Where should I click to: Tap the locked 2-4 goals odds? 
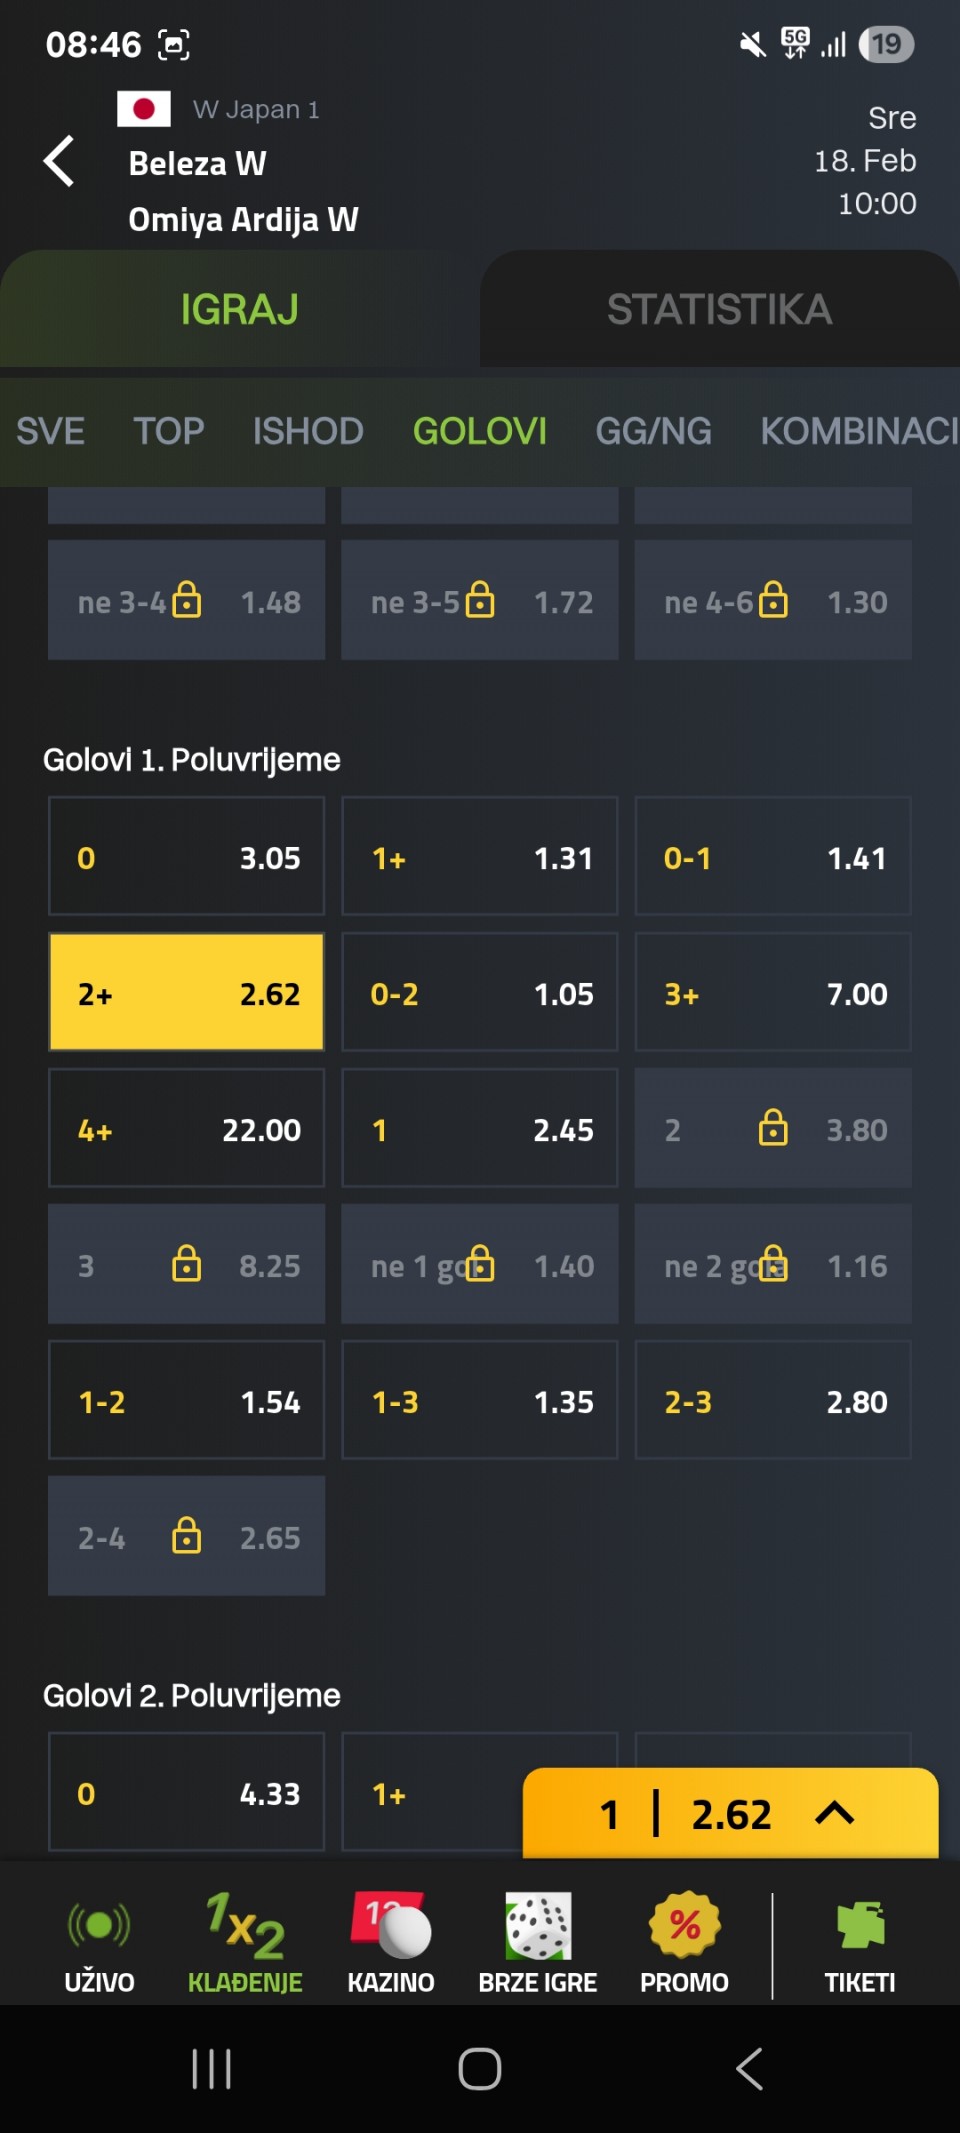[186, 1537]
